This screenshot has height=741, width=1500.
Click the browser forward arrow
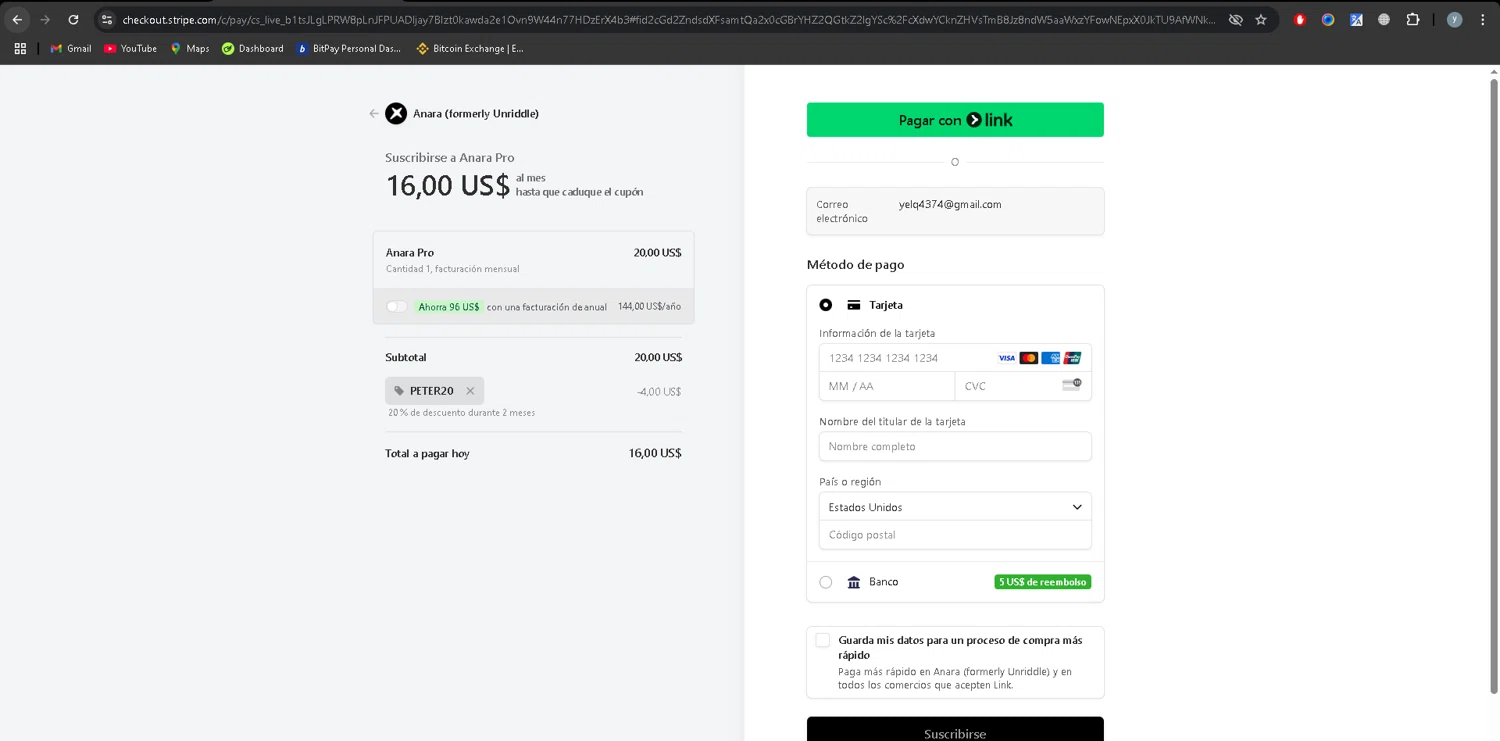[x=45, y=19]
